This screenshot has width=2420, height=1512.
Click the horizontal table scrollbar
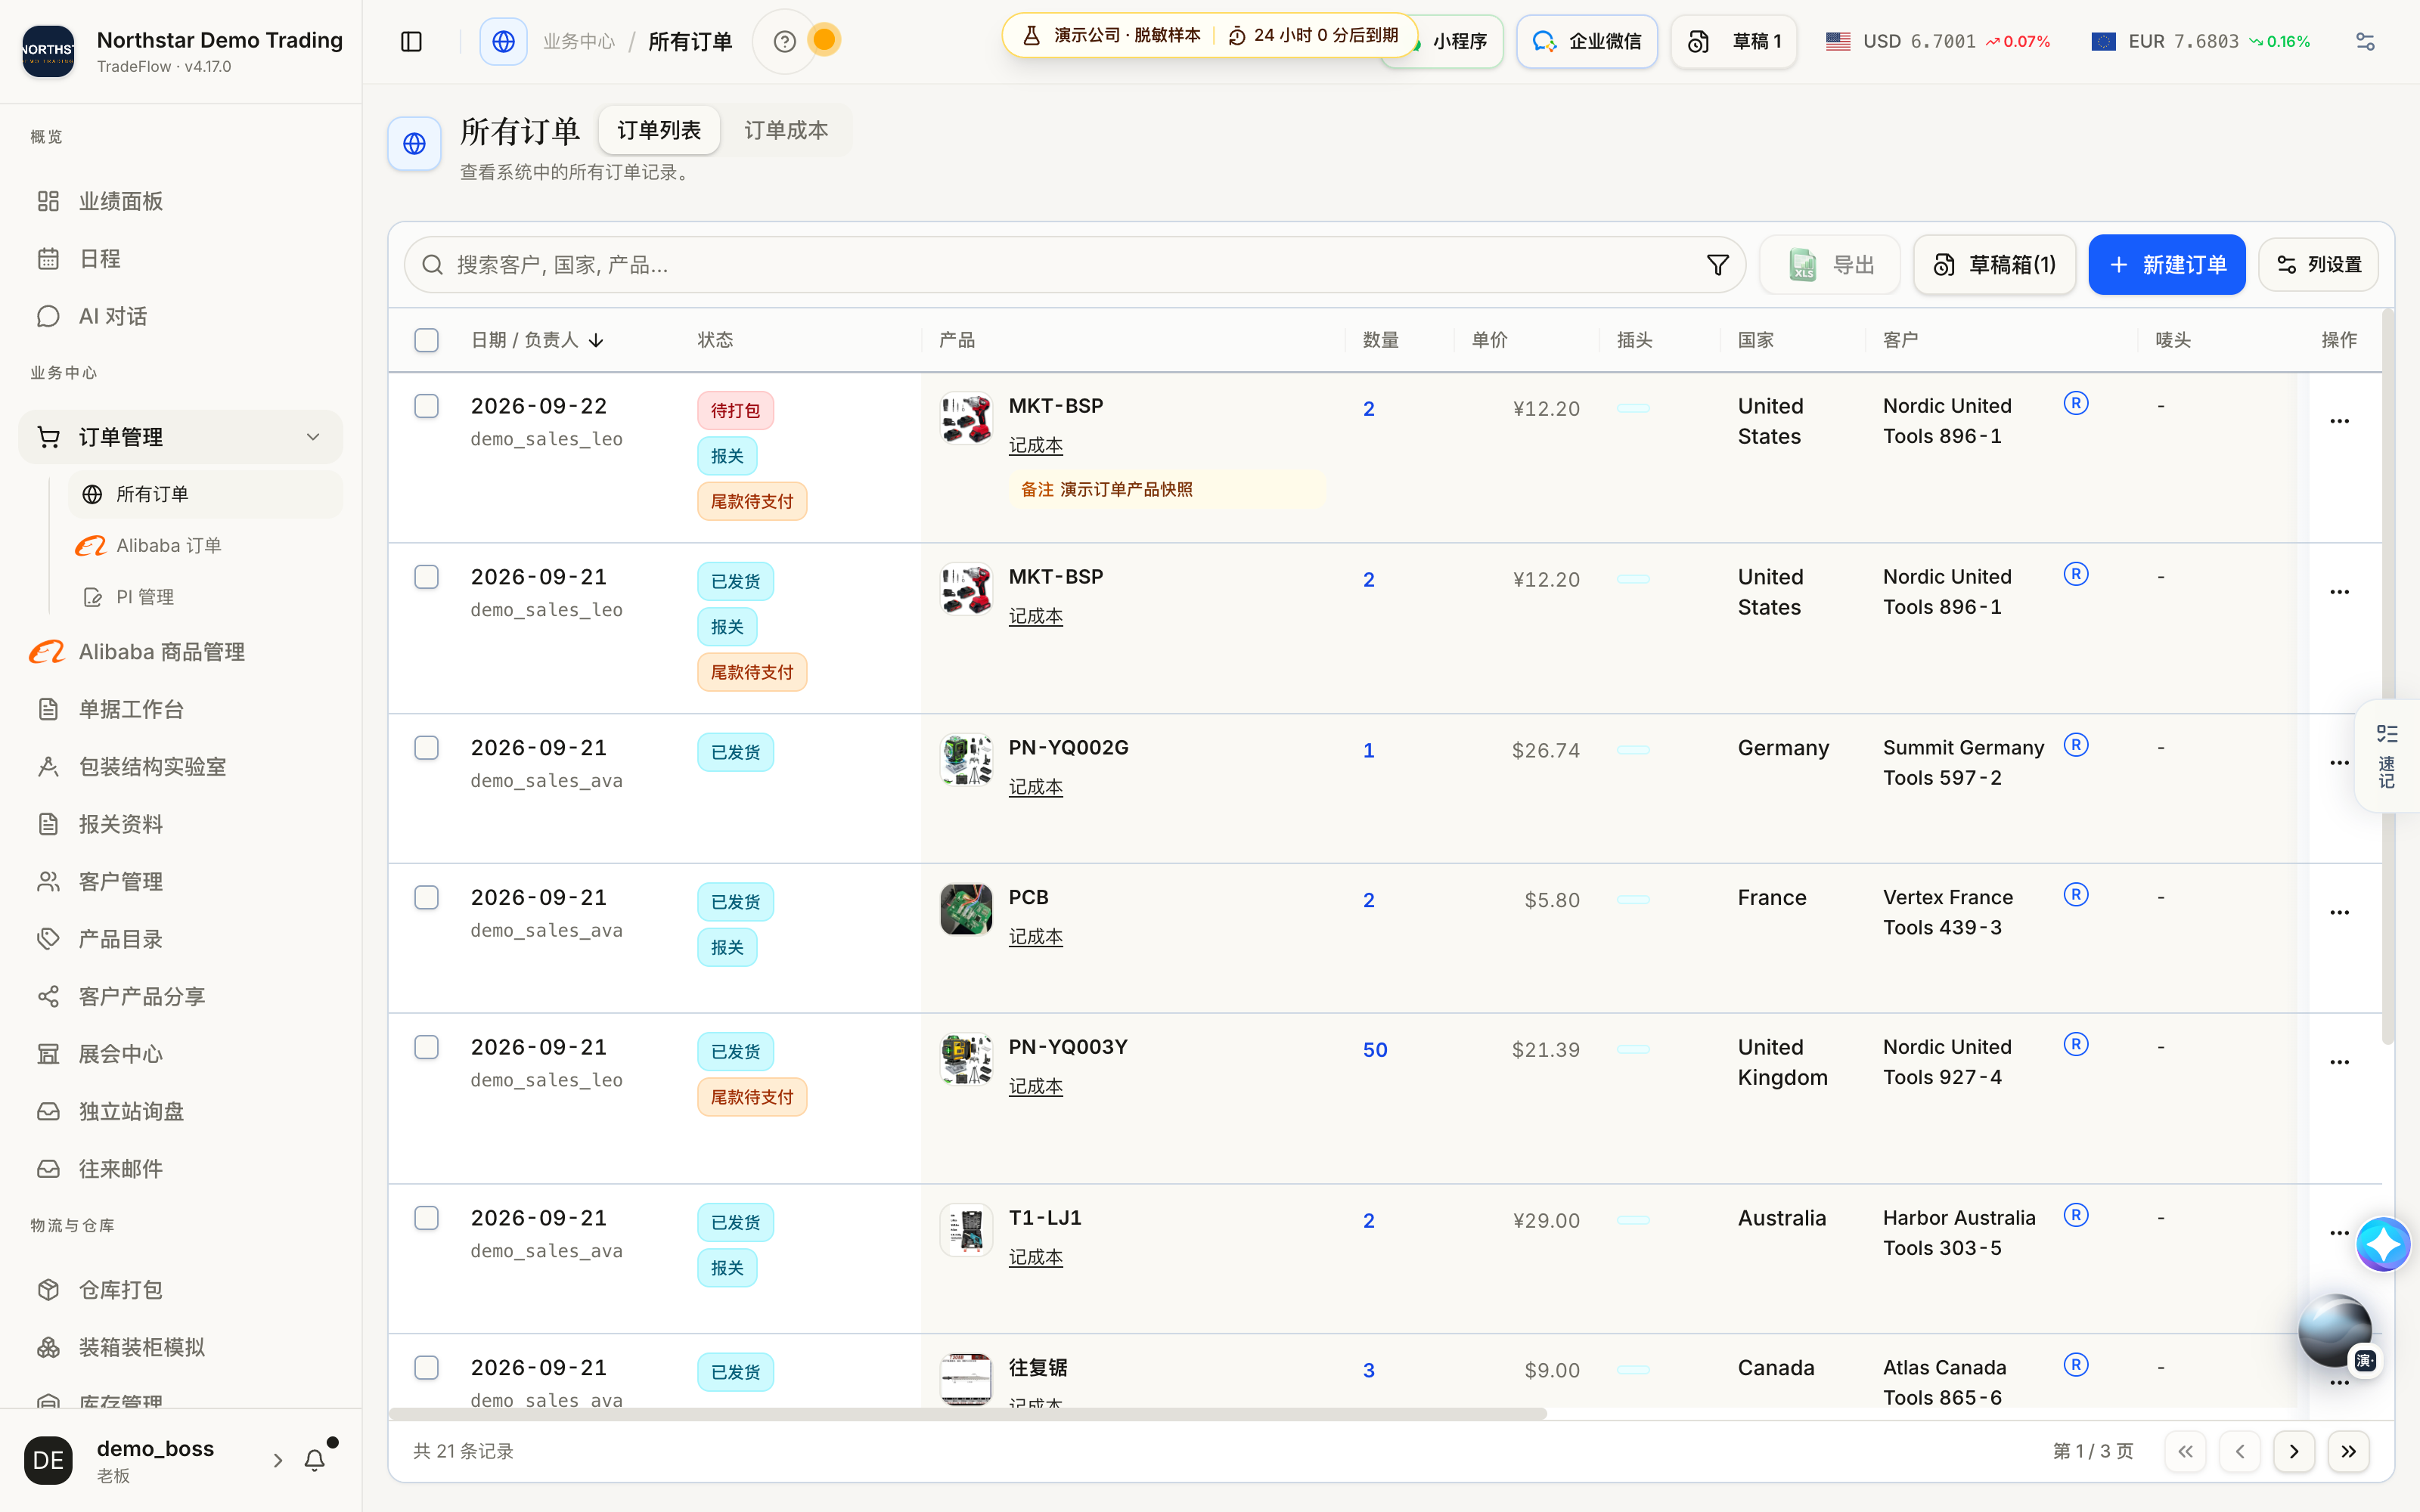pyautogui.click(x=968, y=1414)
